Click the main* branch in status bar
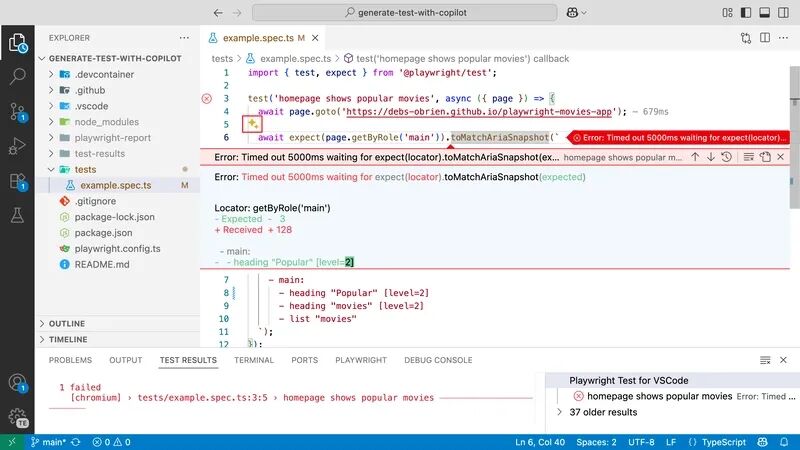 point(48,442)
